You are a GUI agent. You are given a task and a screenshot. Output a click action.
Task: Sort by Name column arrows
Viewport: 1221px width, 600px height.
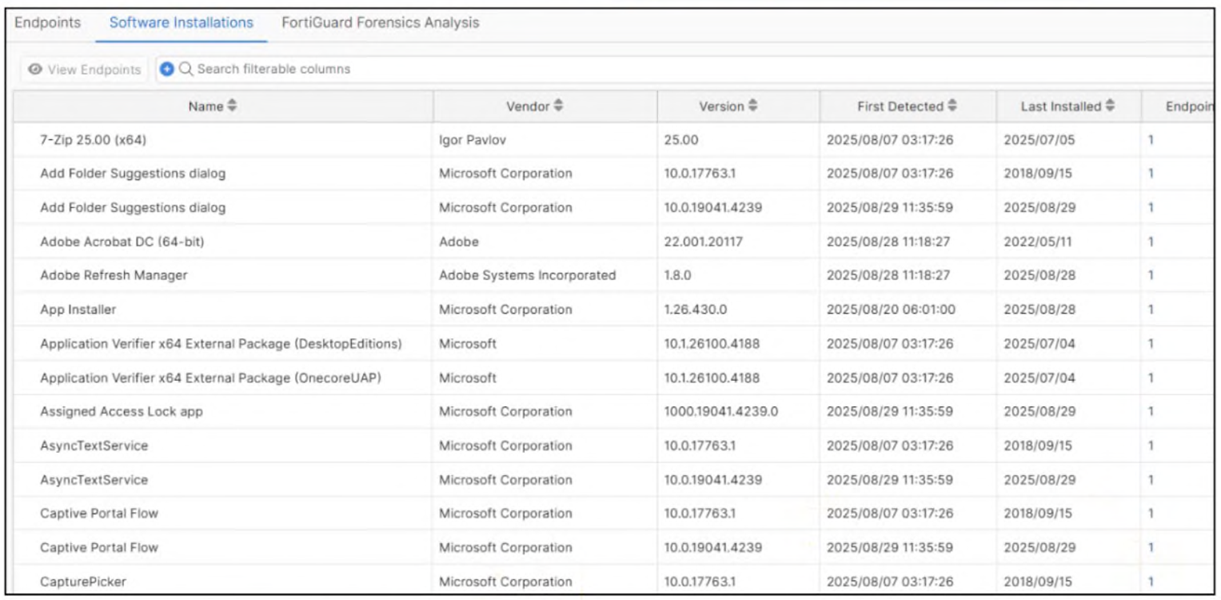click(x=232, y=106)
